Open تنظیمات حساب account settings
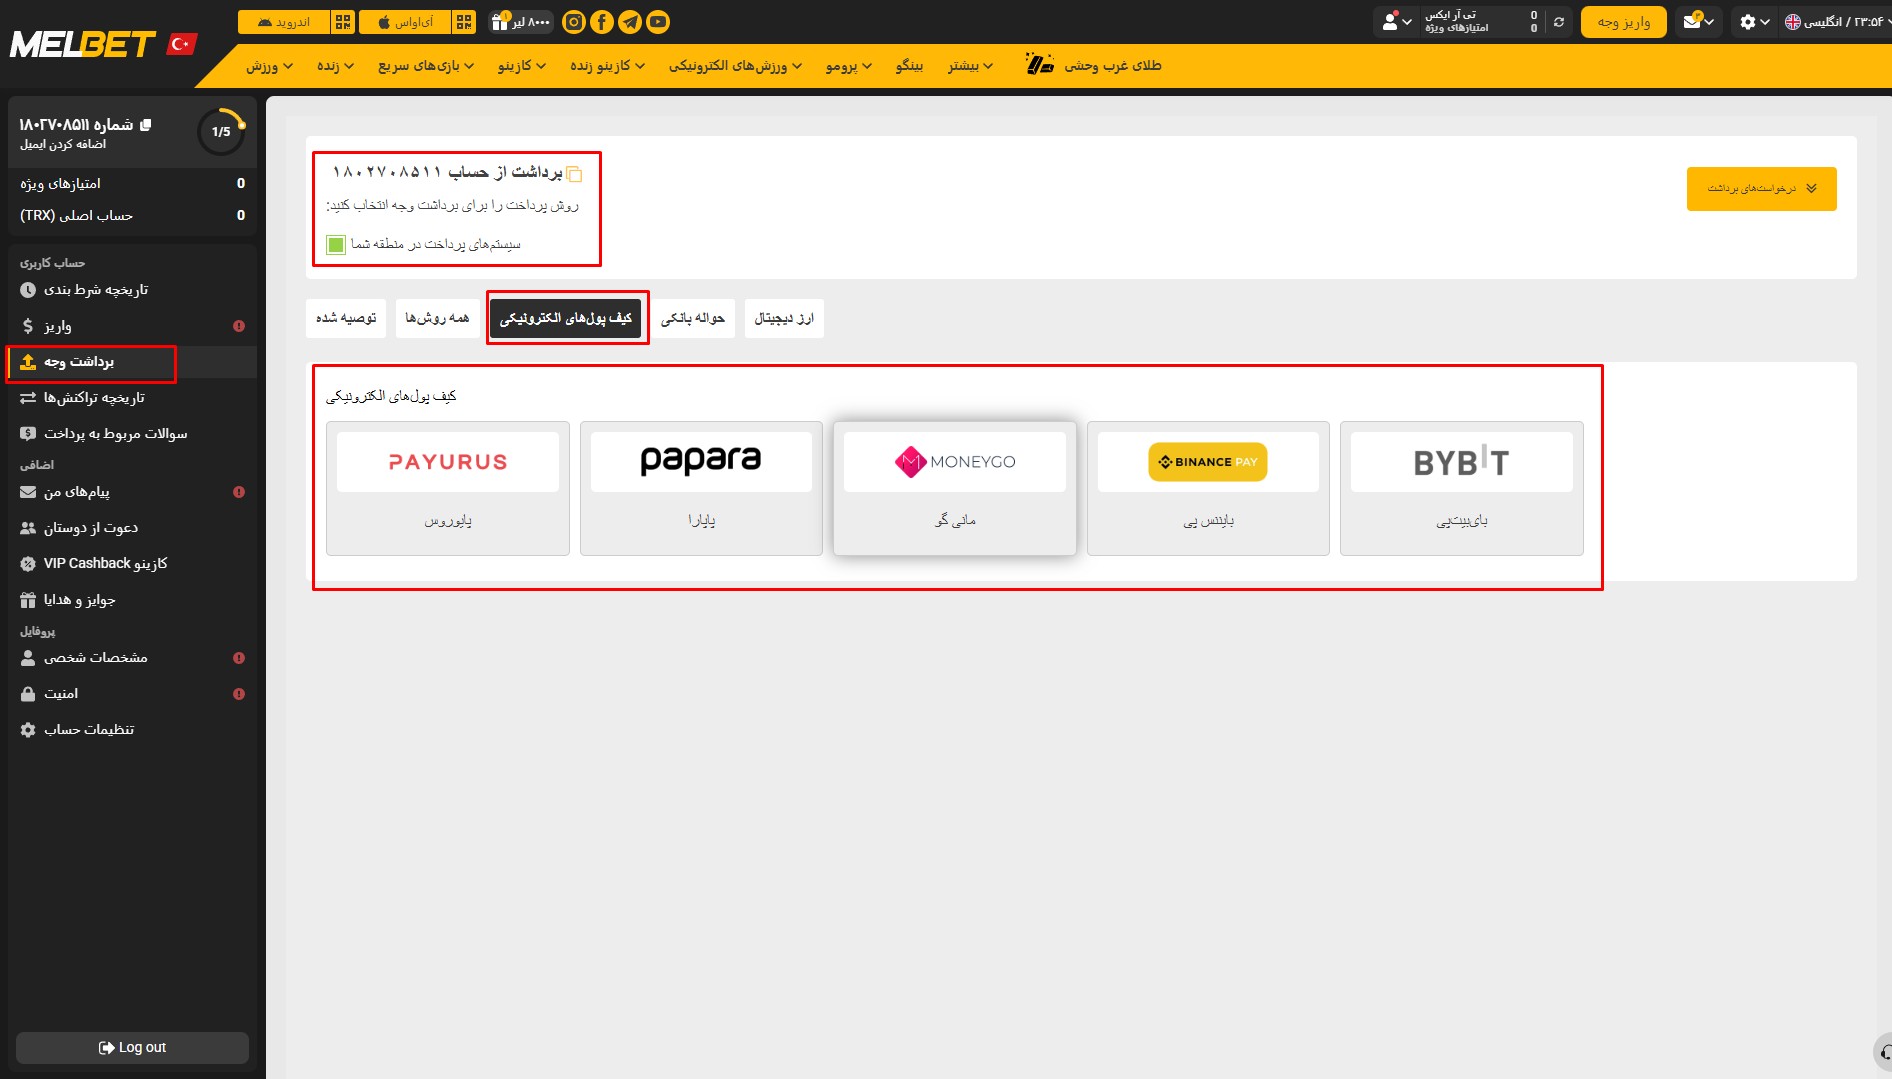The width and height of the screenshot is (1892, 1079). click(132, 730)
